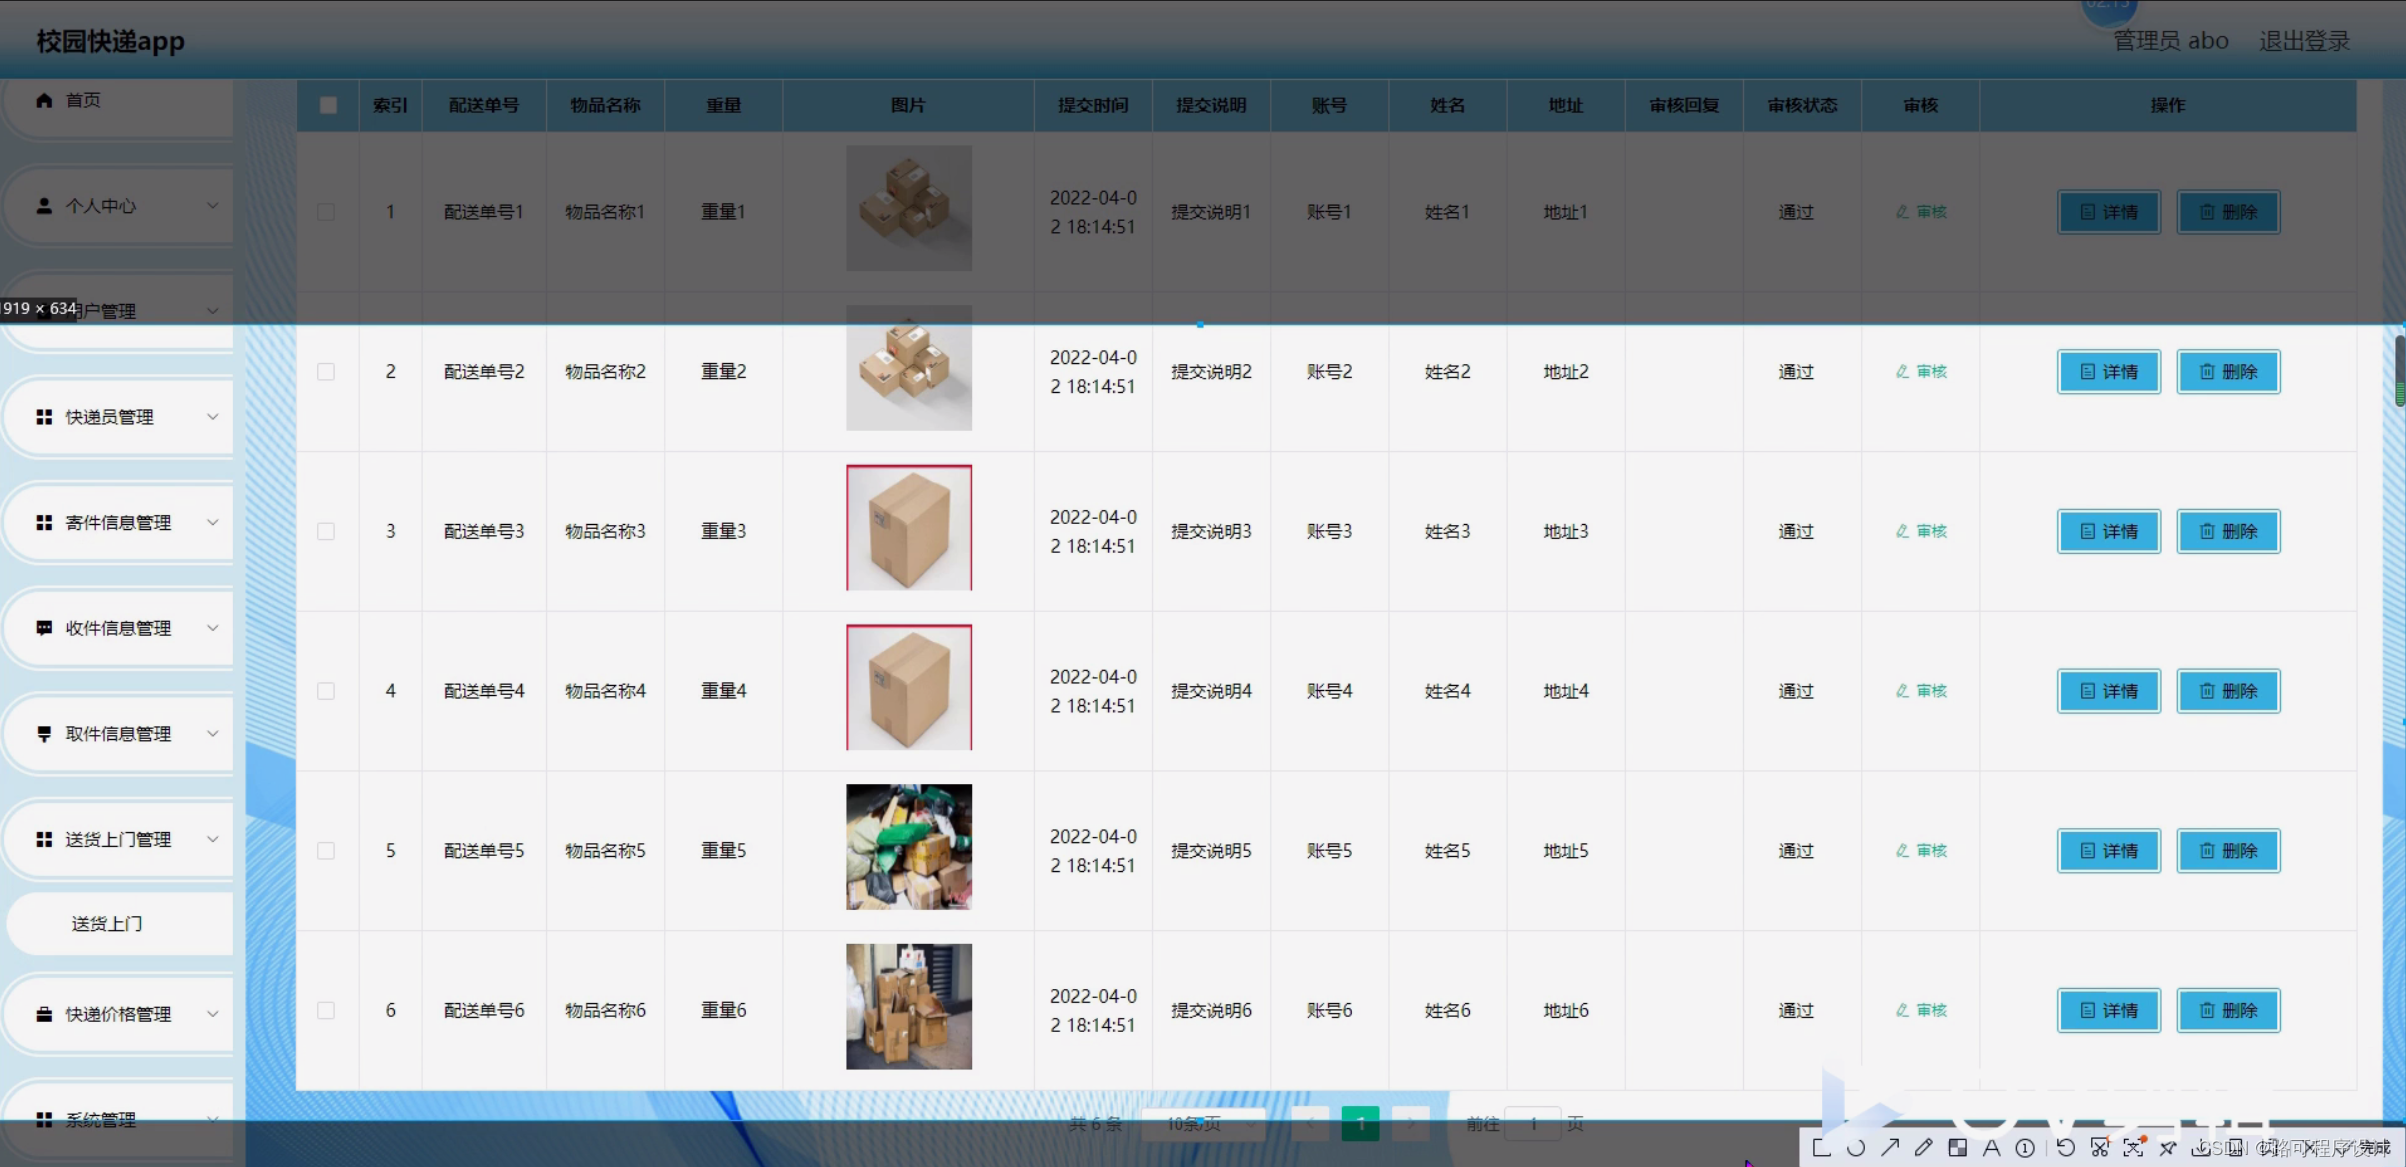Click the undo icon in annotation toolbar
This screenshot has width=2406, height=1167.
pyautogui.click(x=2066, y=1148)
